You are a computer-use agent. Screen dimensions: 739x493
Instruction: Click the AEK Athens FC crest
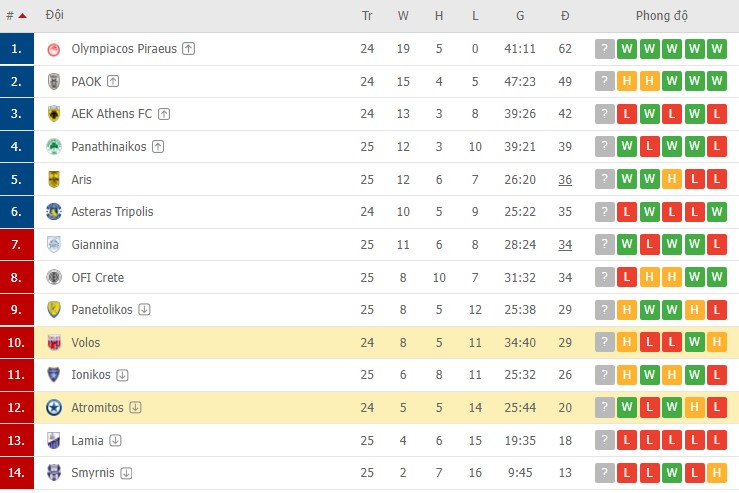click(x=54, y=114)
